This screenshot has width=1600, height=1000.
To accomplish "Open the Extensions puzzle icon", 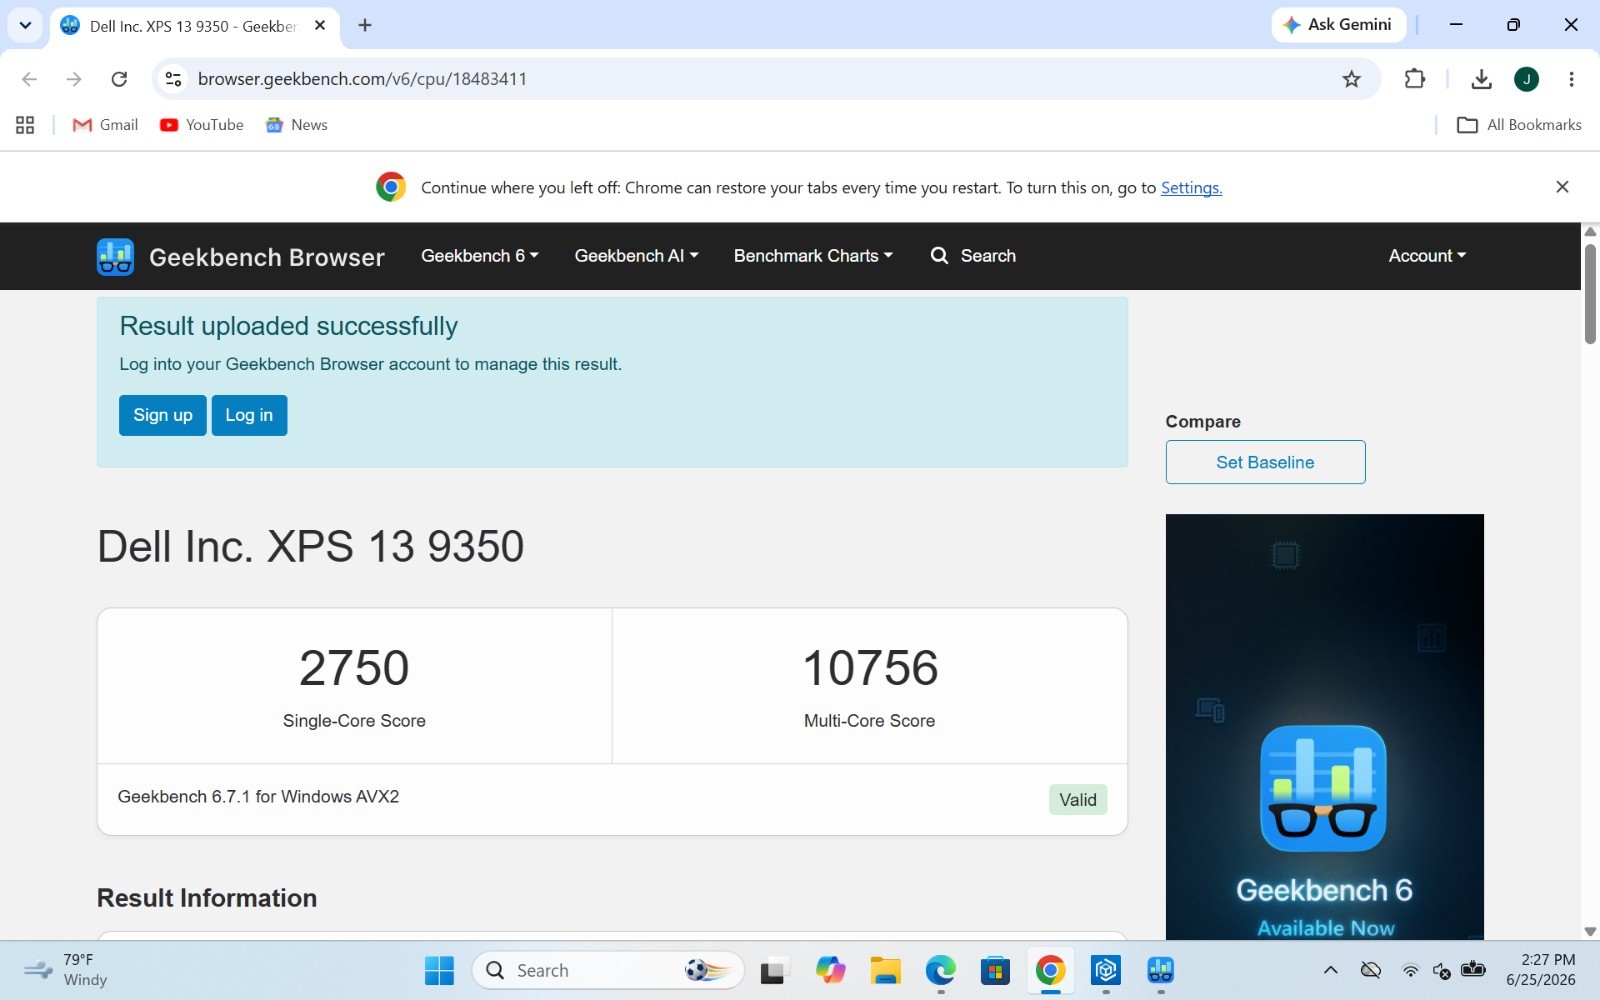I will coord(1414,79).
